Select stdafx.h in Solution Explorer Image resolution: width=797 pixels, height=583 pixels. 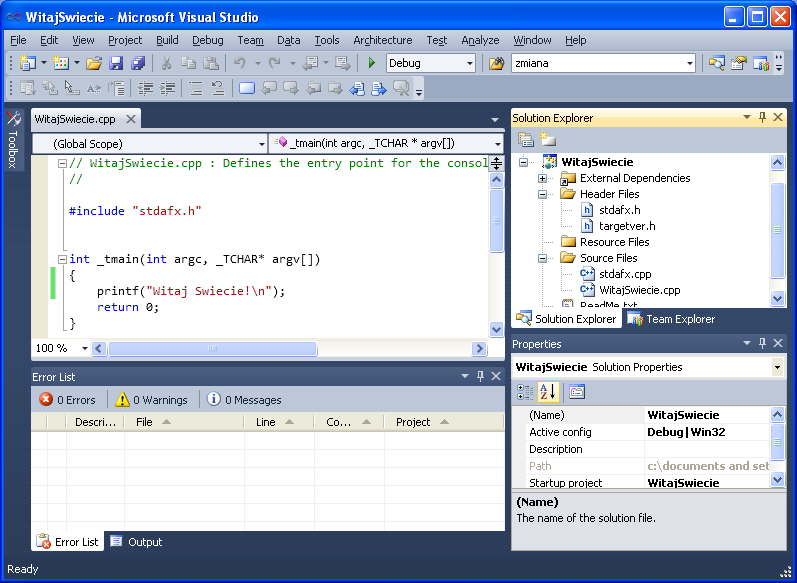point(619,210)
